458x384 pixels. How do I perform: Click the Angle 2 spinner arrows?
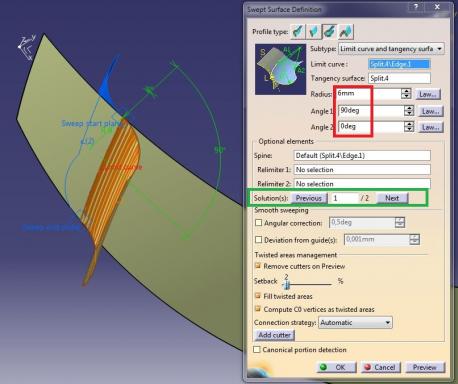[x=409, y=127]
